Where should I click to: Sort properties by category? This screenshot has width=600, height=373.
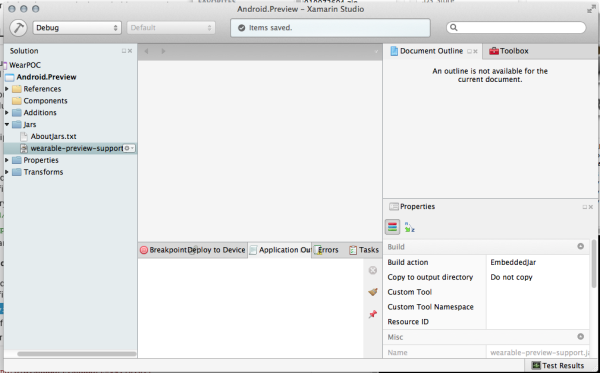pyautogui.click(x=392, y=227)
